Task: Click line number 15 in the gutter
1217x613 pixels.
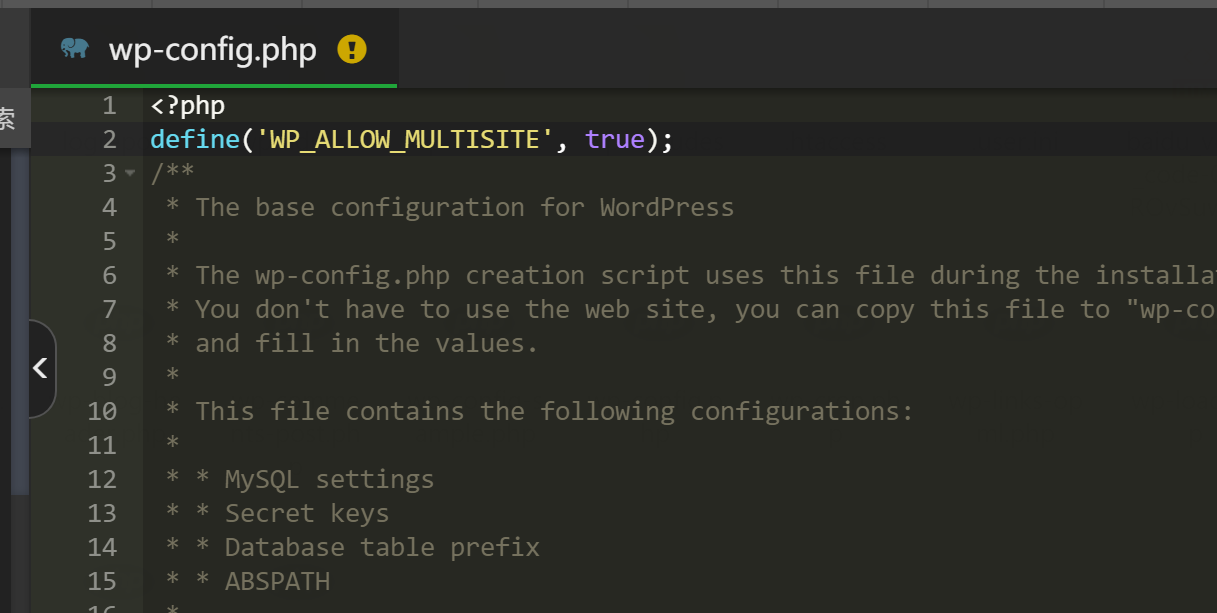Action: [x=102, y=581]
